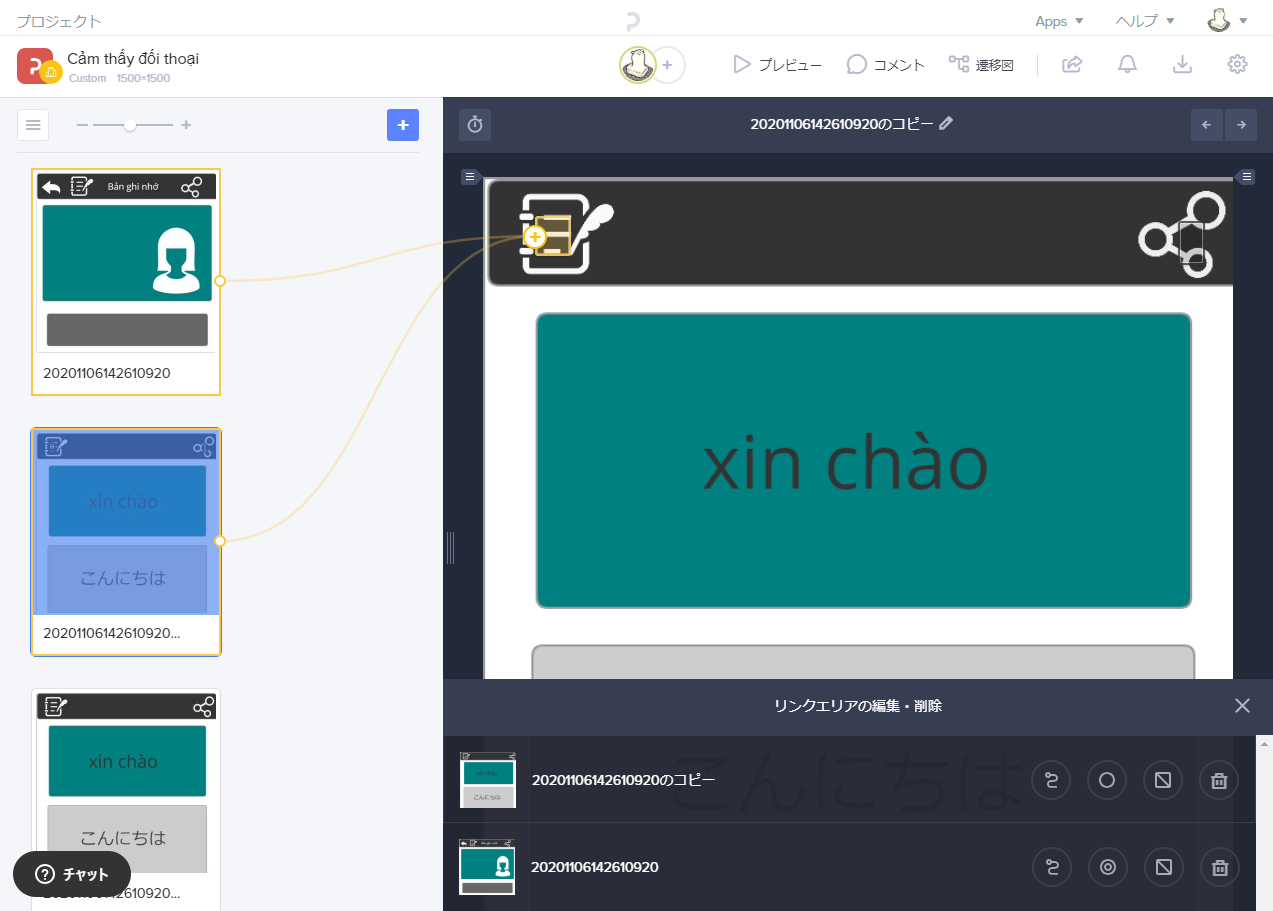
Task: Click the link panel scrollbar up arrow
Action: tap(1265, 744)
